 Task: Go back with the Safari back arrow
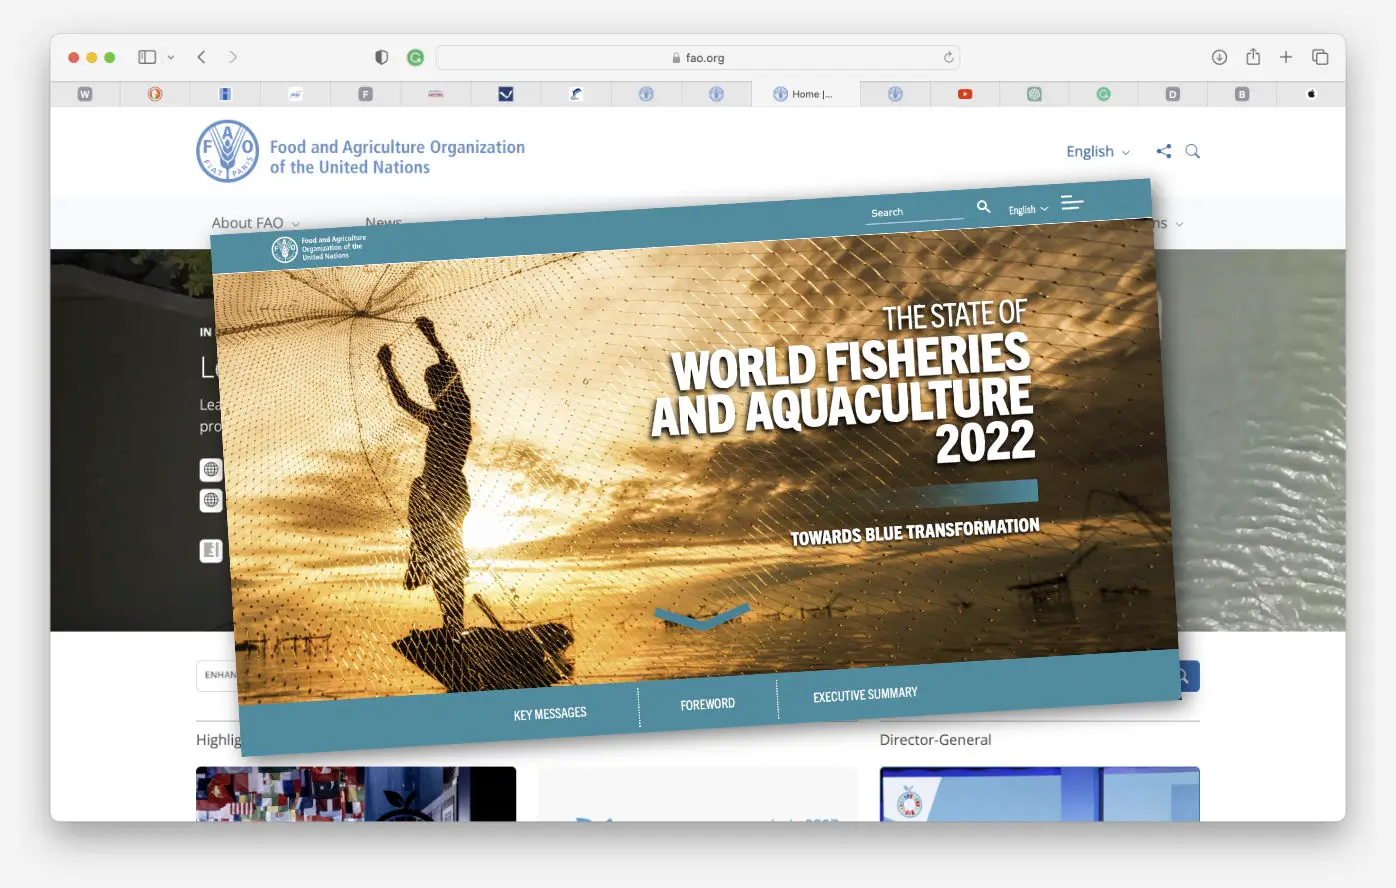point(202,57)
